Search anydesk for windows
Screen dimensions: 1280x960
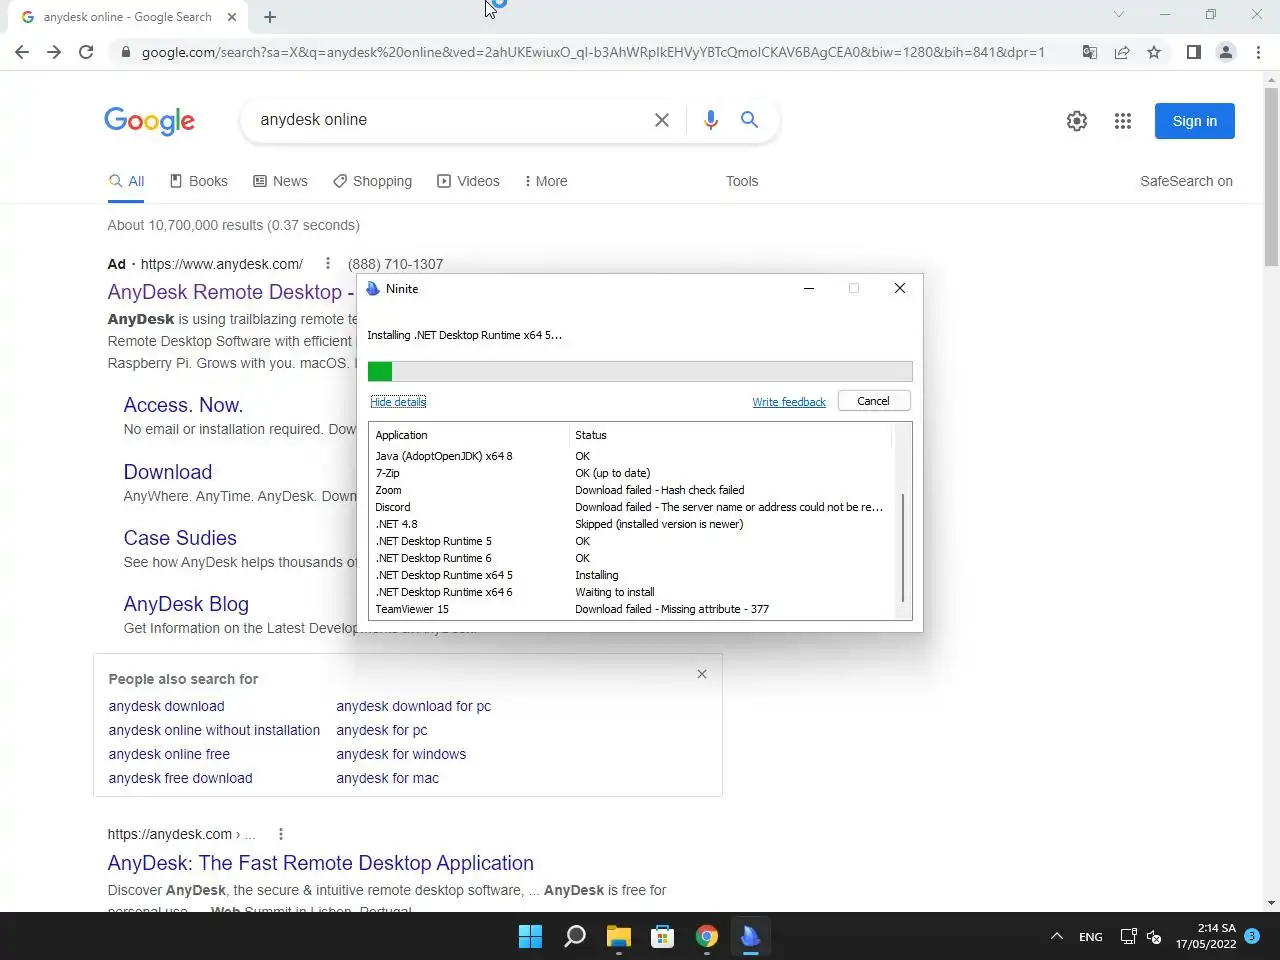[x=401, y=754]
